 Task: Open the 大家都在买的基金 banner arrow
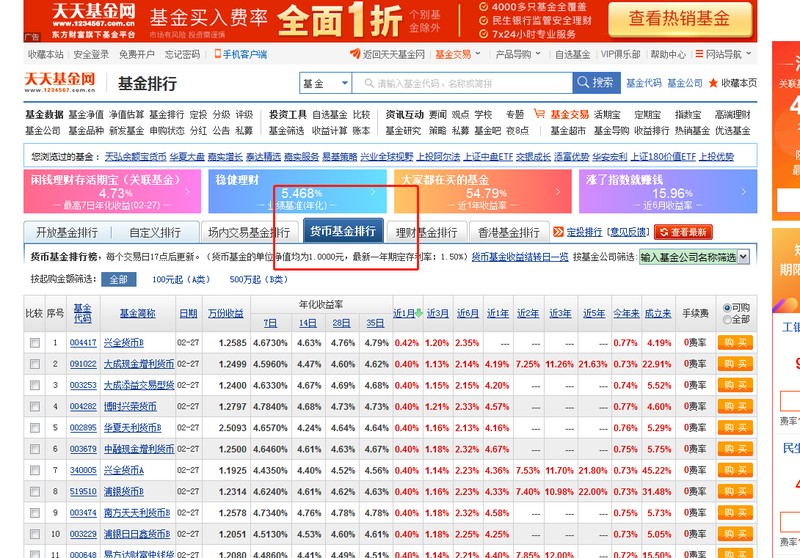pyautogui.click(x=558, y=192)
